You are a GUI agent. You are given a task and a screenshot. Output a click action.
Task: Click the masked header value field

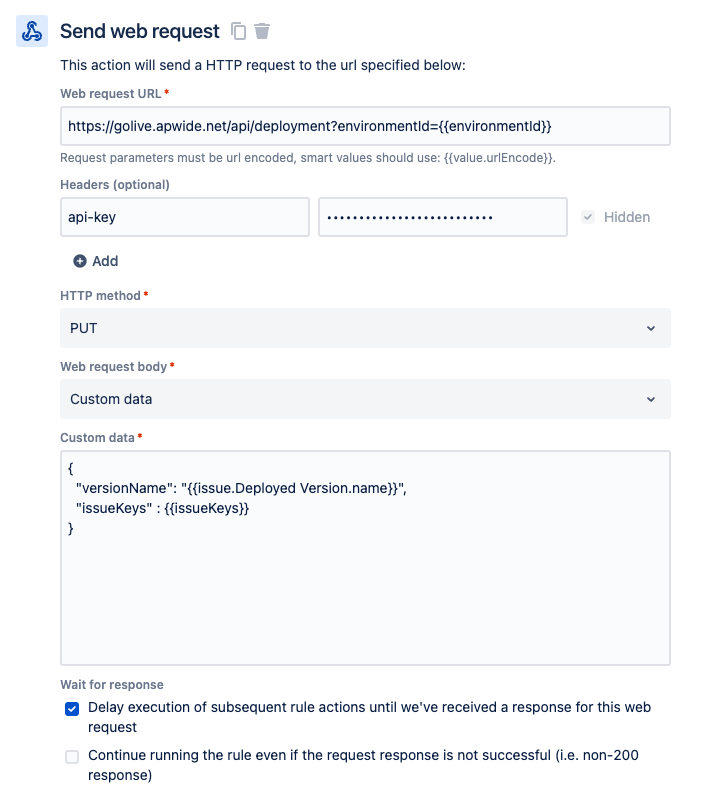click(442, 217)
